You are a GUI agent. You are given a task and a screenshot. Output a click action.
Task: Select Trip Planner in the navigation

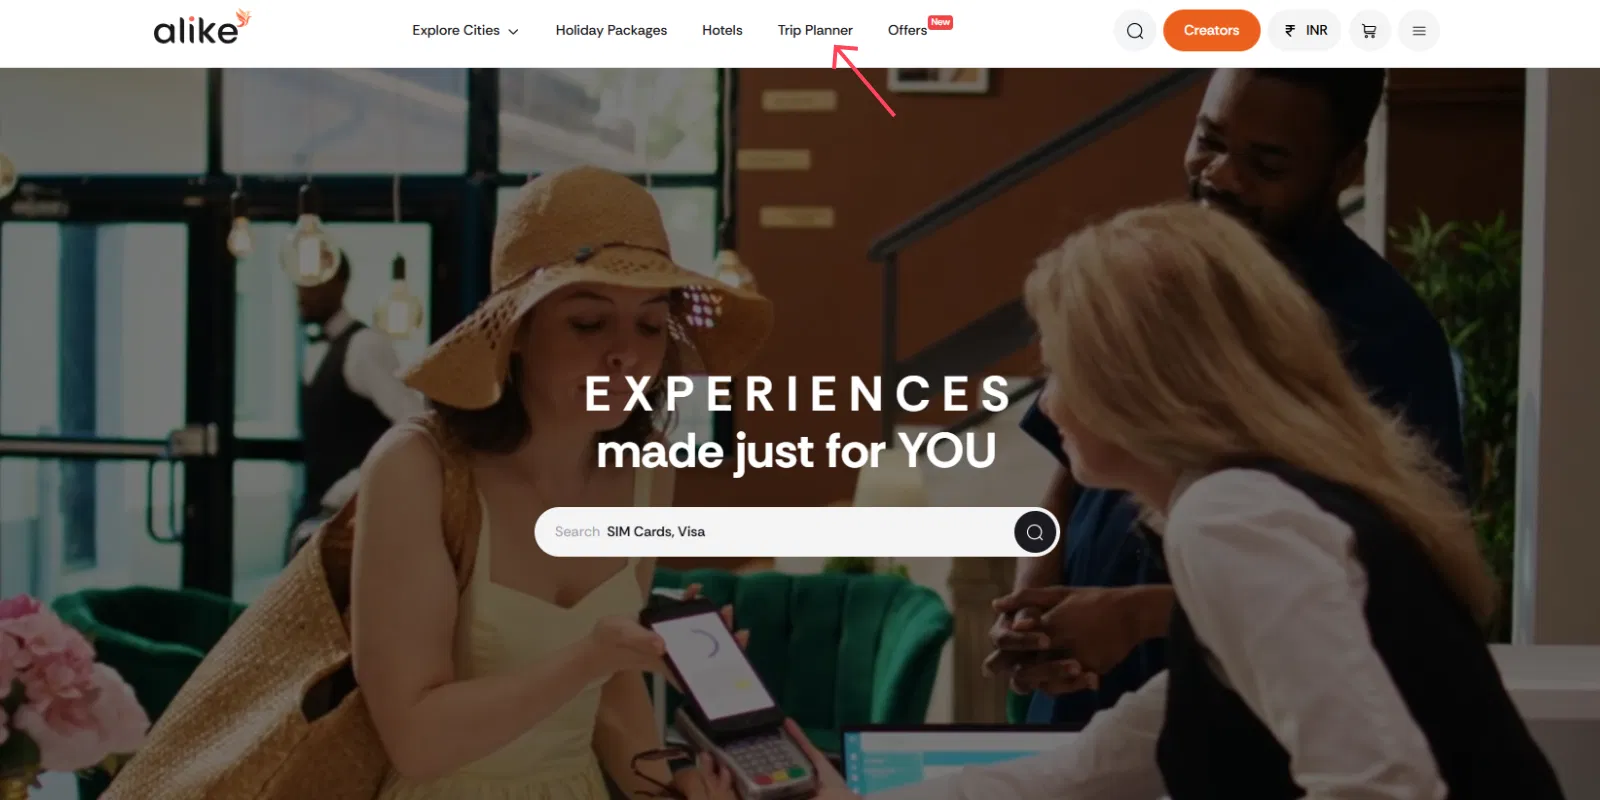tap(815, 31)
